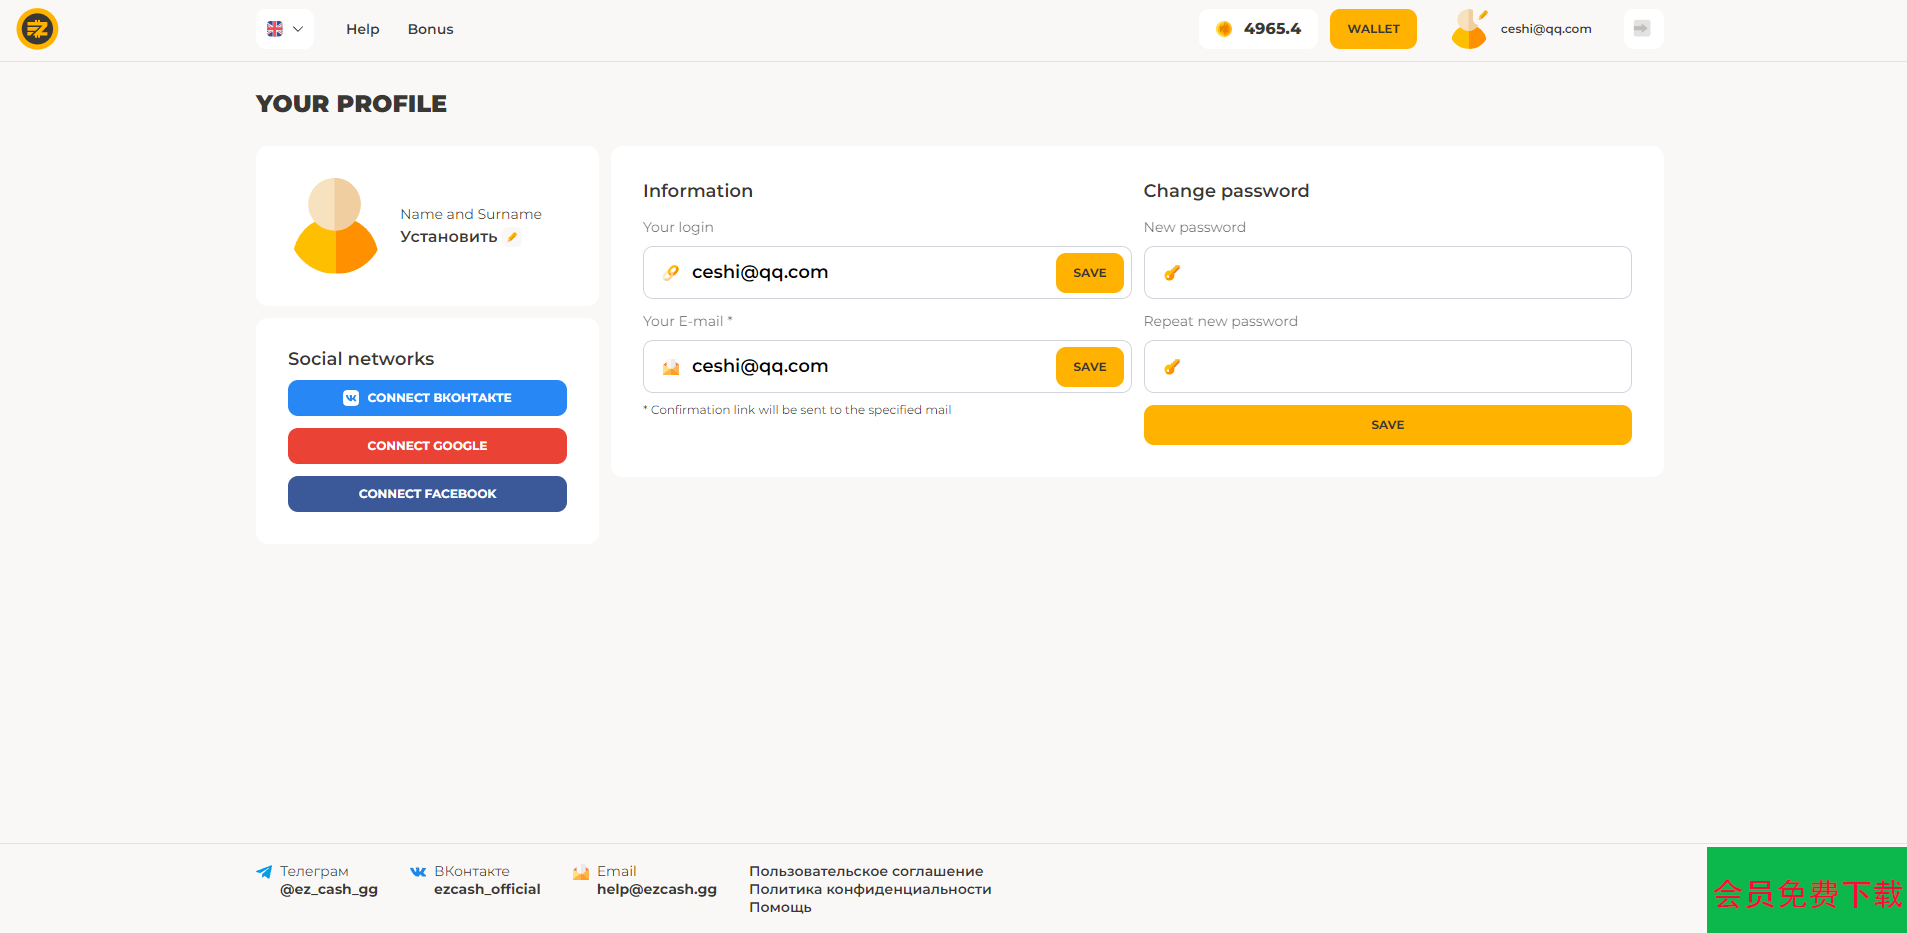Connect the VKontakte account
Viewport: 1907px width, 933px height.
coord(427,398)
